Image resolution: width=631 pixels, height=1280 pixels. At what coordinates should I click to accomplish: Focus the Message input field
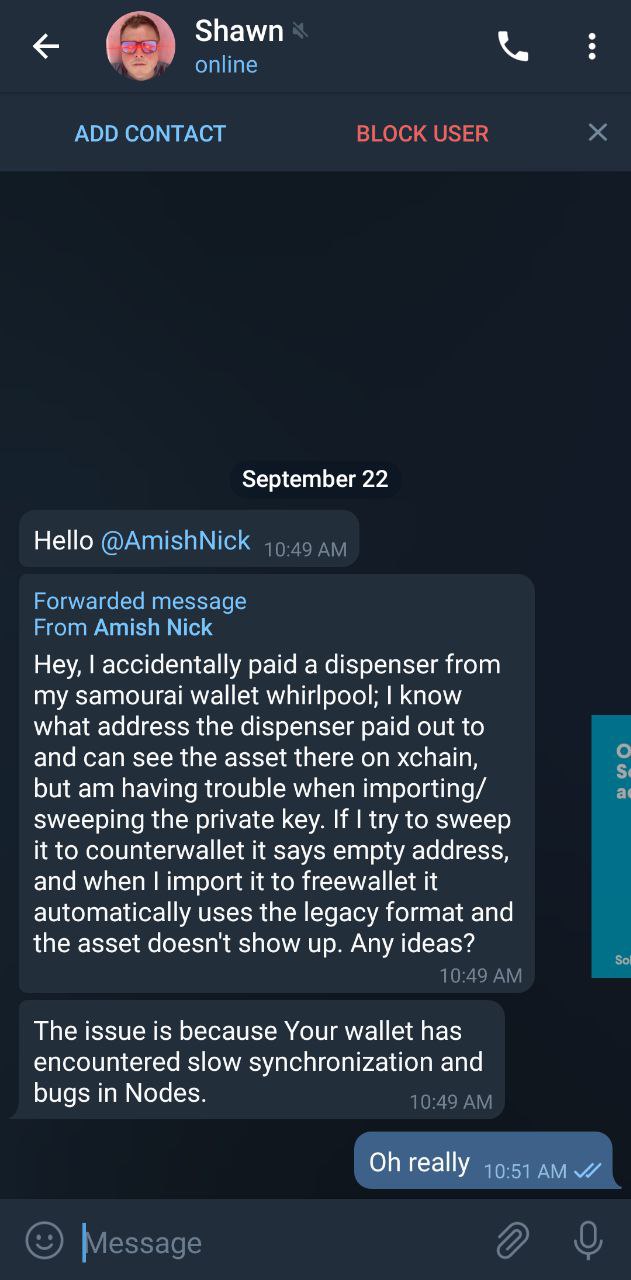(280, 1242)
